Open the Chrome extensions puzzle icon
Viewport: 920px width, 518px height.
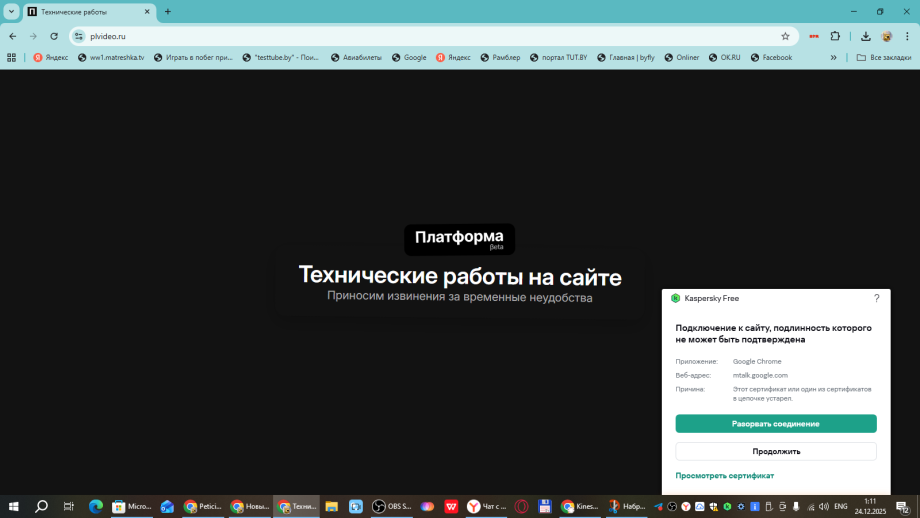coord(835,36)
